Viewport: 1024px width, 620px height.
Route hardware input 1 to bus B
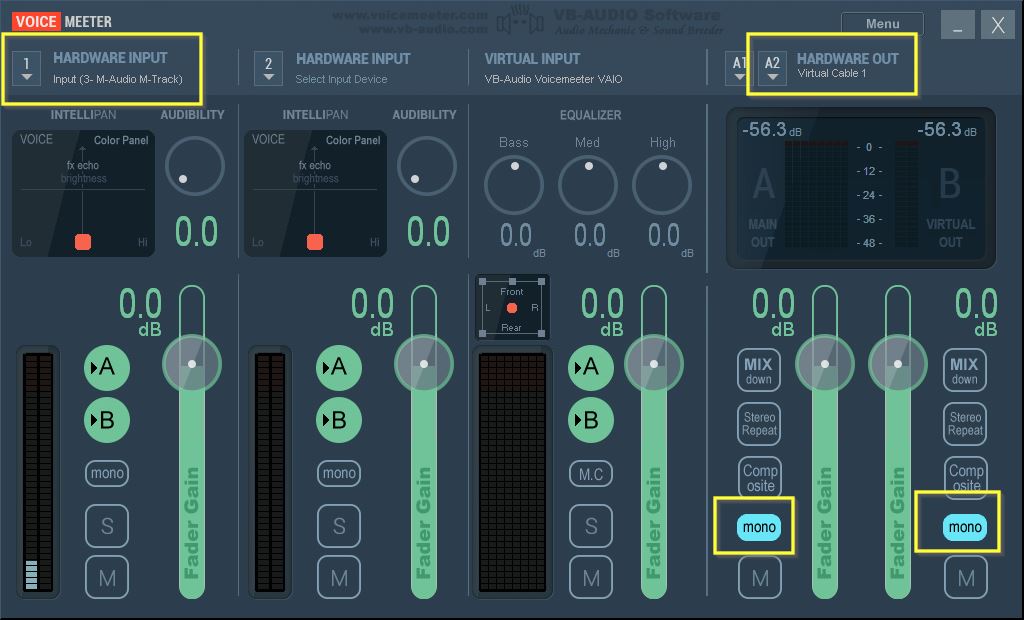pos(106,419)
